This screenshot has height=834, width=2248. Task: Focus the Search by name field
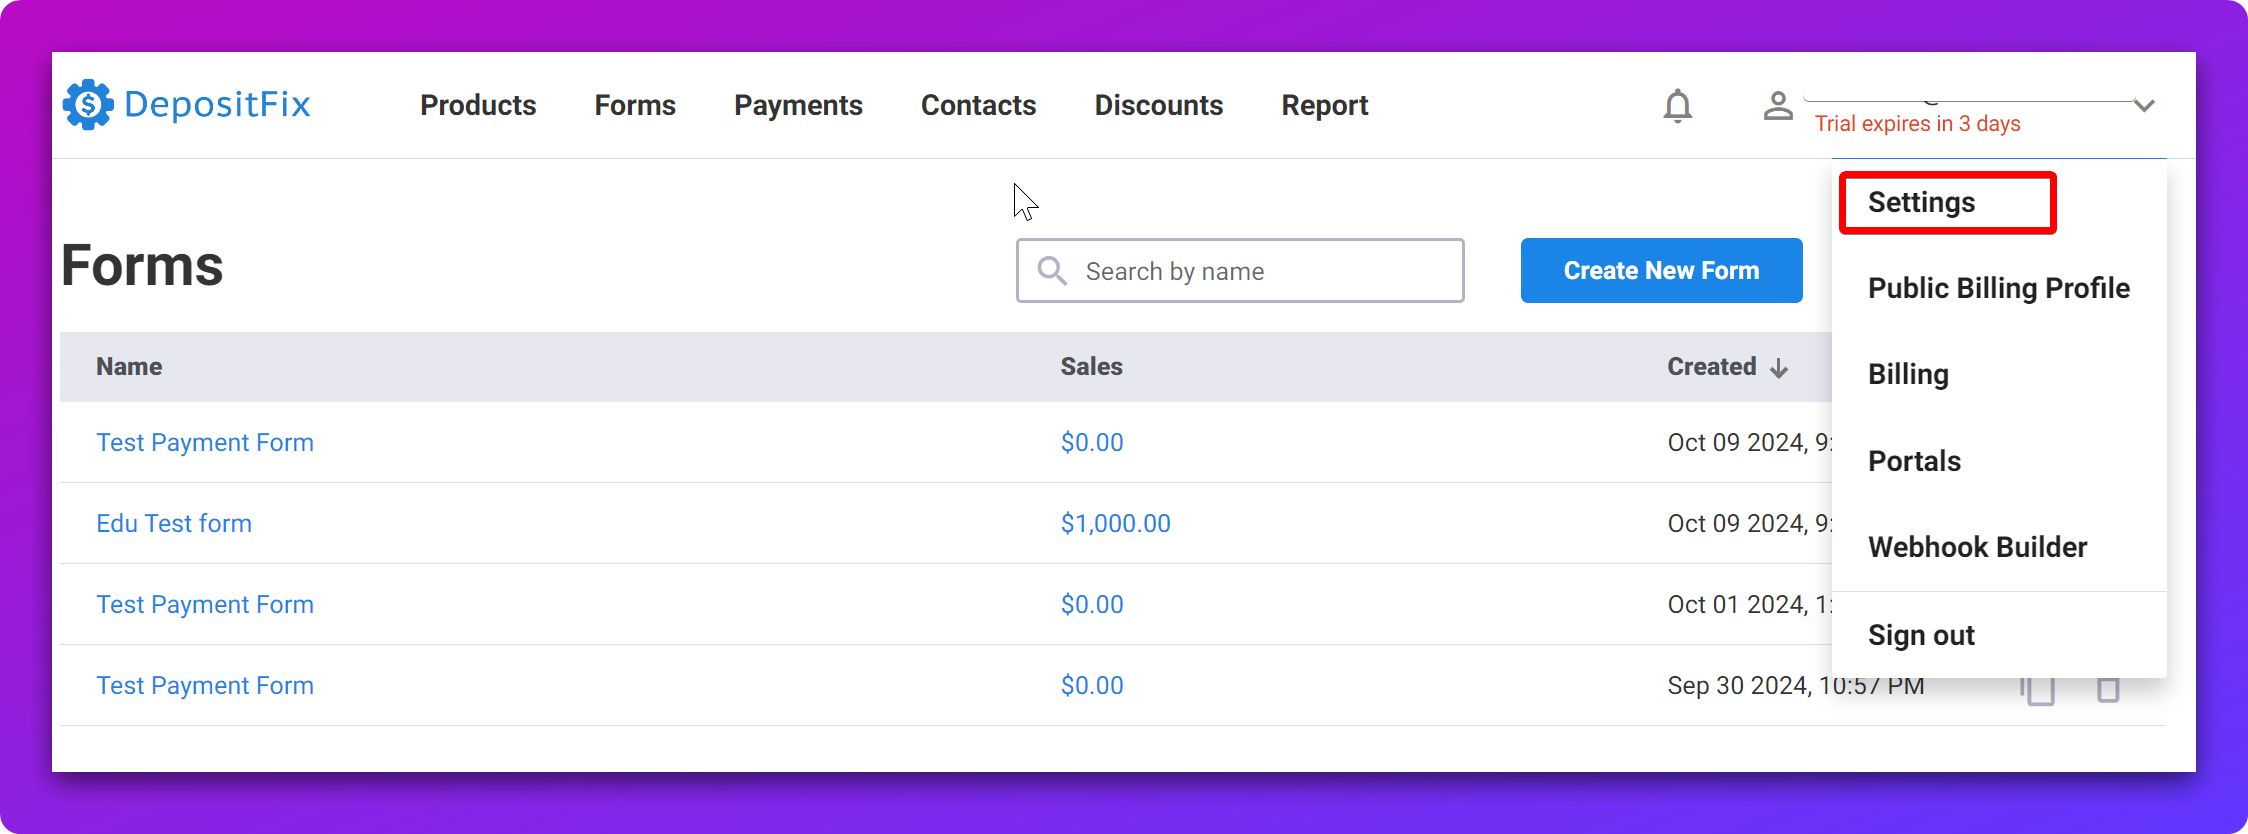(1240, 270)
